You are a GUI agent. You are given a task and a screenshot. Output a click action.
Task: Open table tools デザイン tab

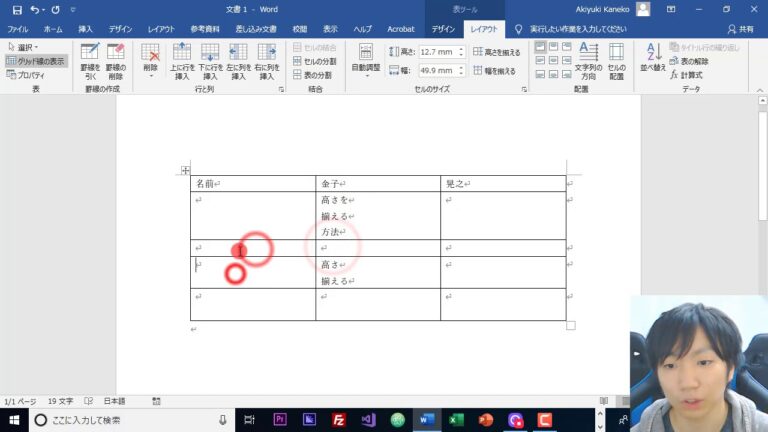click(x=443, y=29)
